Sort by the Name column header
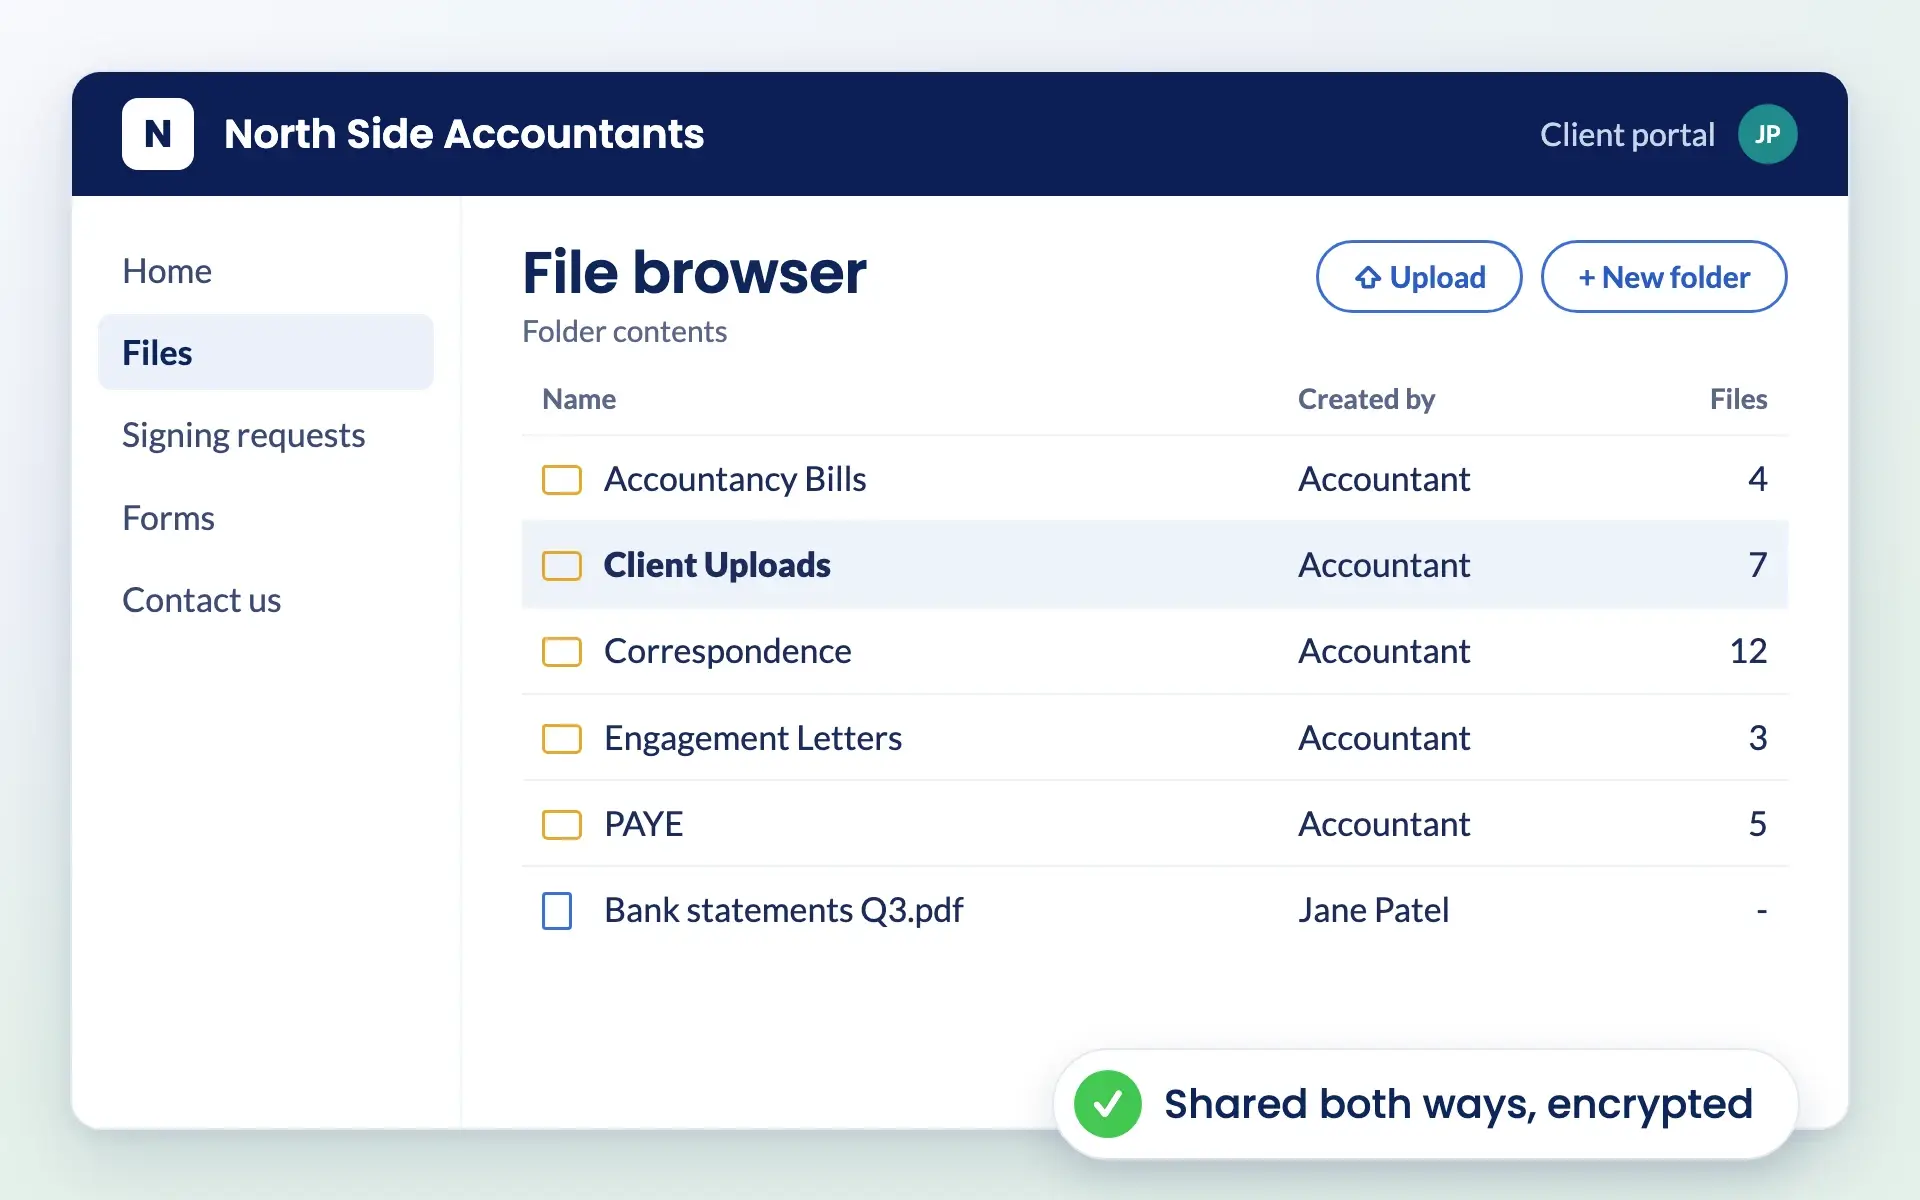 pos(579,399)
